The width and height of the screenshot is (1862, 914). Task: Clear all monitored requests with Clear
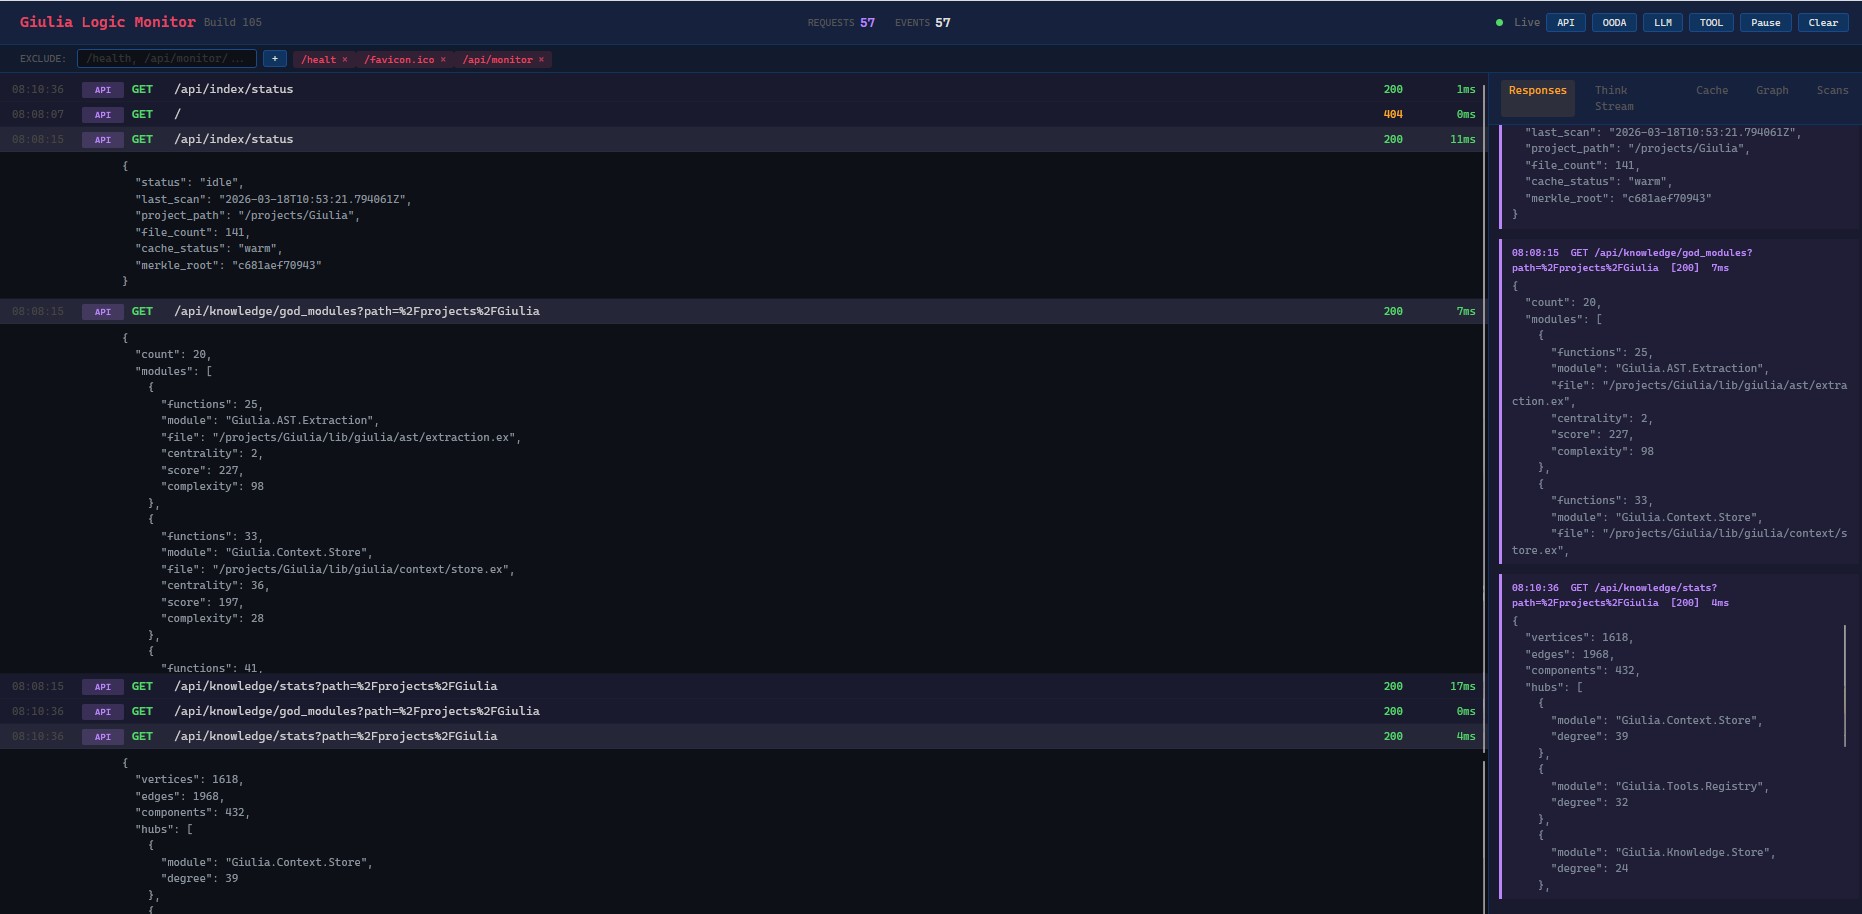1822,22
